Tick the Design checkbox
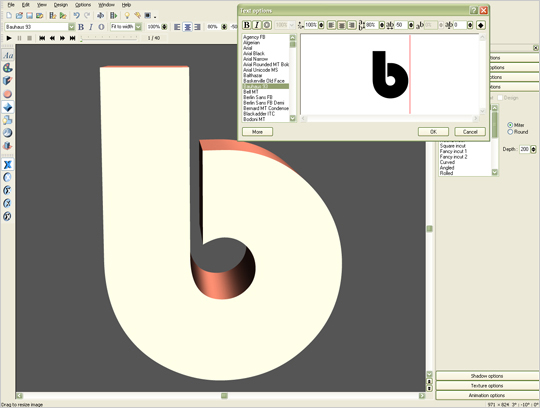Viewport: 540px width, 408px height. click(x=500, y=98)
